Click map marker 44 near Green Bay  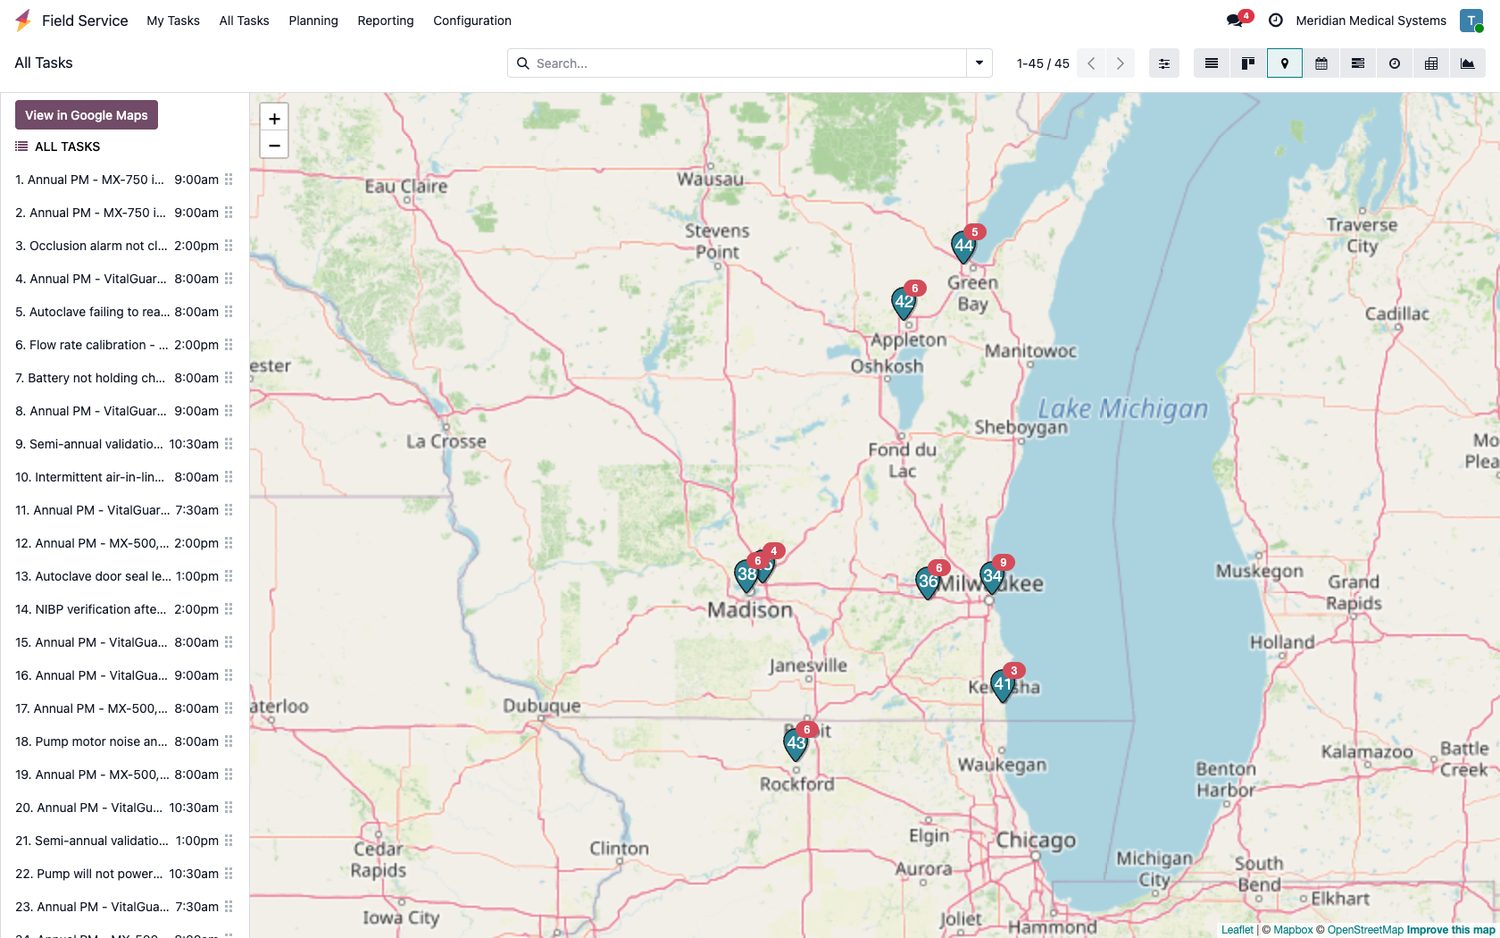(x=963, y=245)
